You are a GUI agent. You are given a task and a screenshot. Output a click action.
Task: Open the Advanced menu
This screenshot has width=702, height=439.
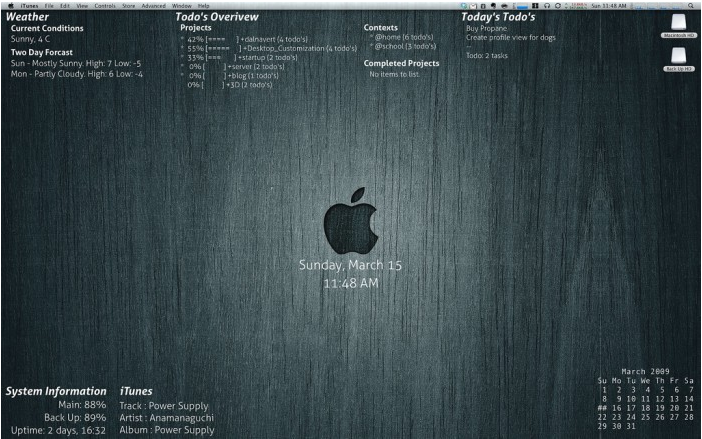coord(154,6)
